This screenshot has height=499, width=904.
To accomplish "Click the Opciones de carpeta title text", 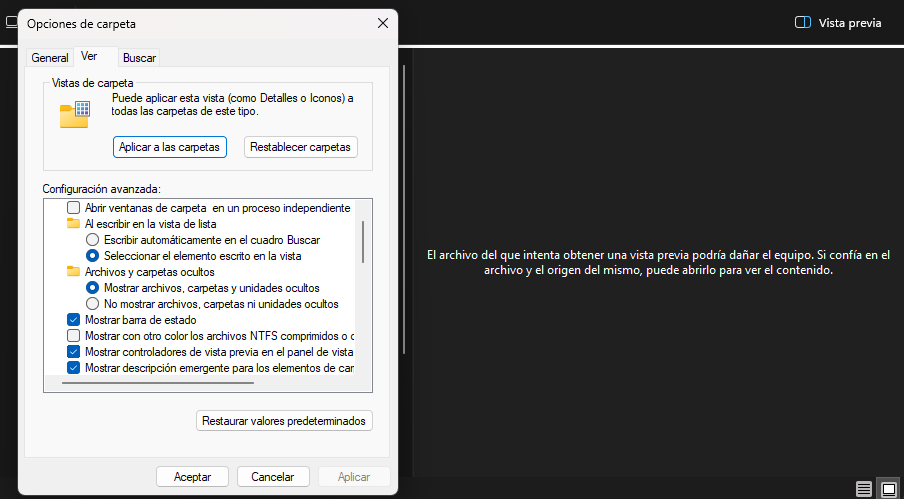I will coord(81,24).
